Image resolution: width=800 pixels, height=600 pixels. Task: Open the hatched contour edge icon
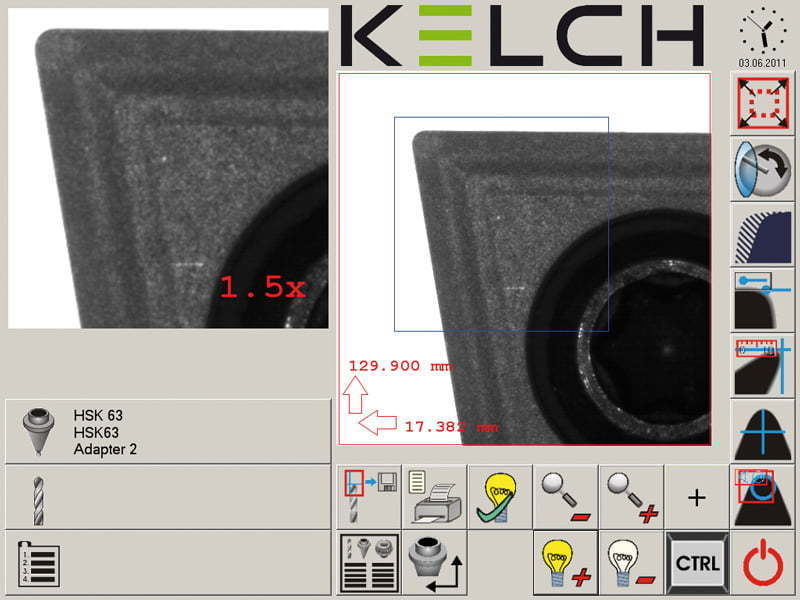pos(763,235)
